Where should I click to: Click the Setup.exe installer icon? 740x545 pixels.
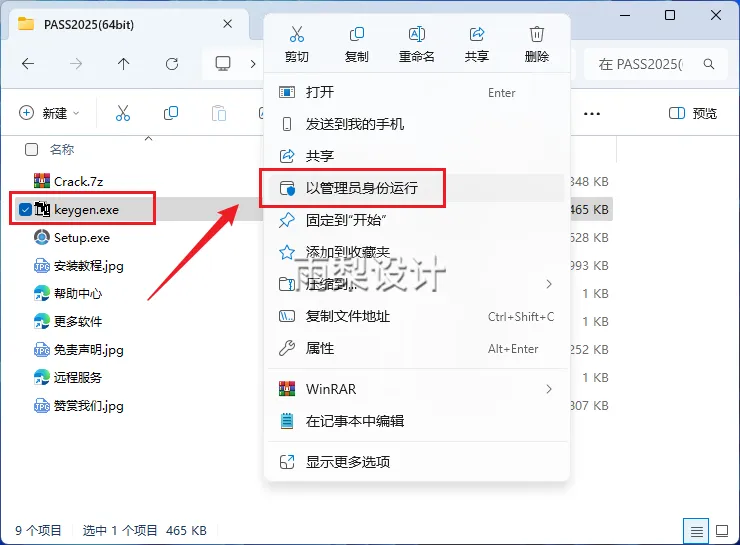pyautogui.click(x=42, y=237)
